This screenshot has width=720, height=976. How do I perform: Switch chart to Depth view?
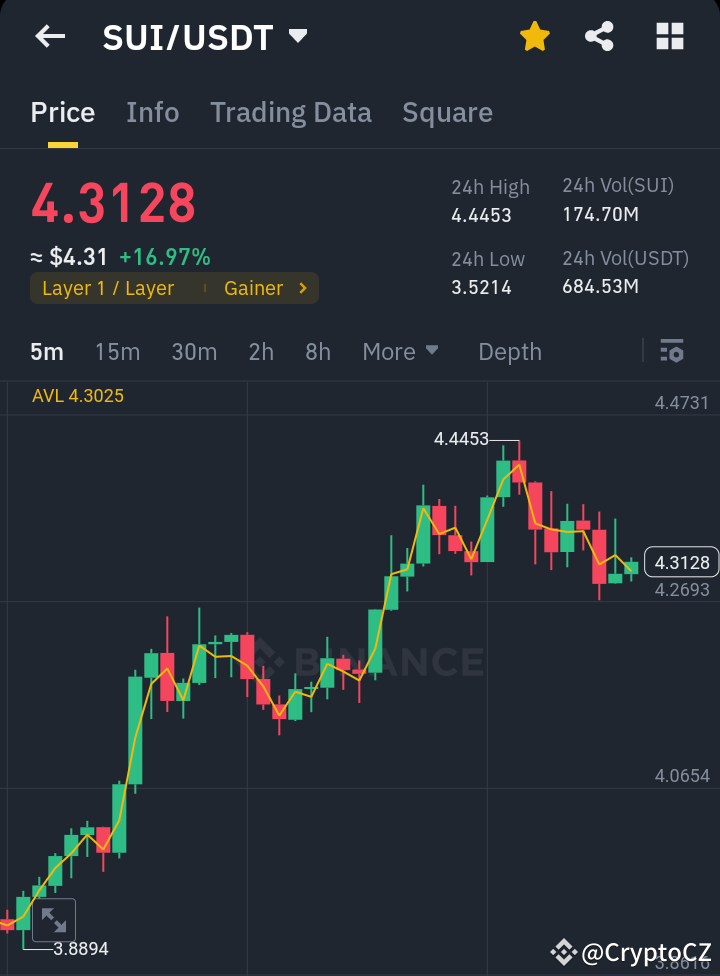509,352
